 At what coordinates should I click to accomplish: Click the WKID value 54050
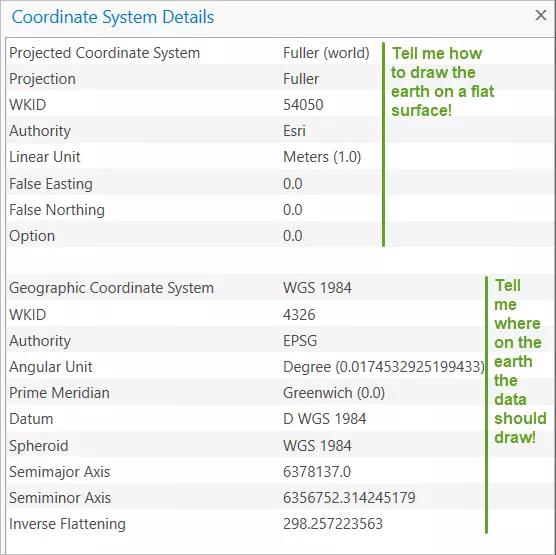[303, 105]
